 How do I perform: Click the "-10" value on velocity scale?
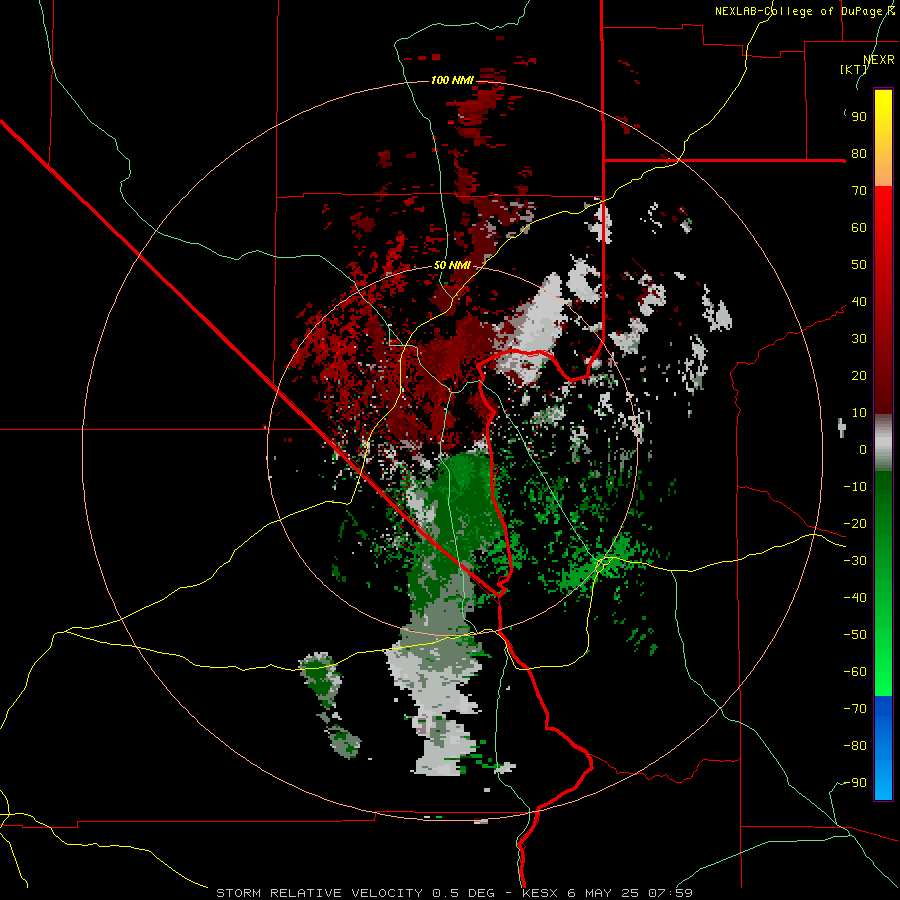(855, 487)
